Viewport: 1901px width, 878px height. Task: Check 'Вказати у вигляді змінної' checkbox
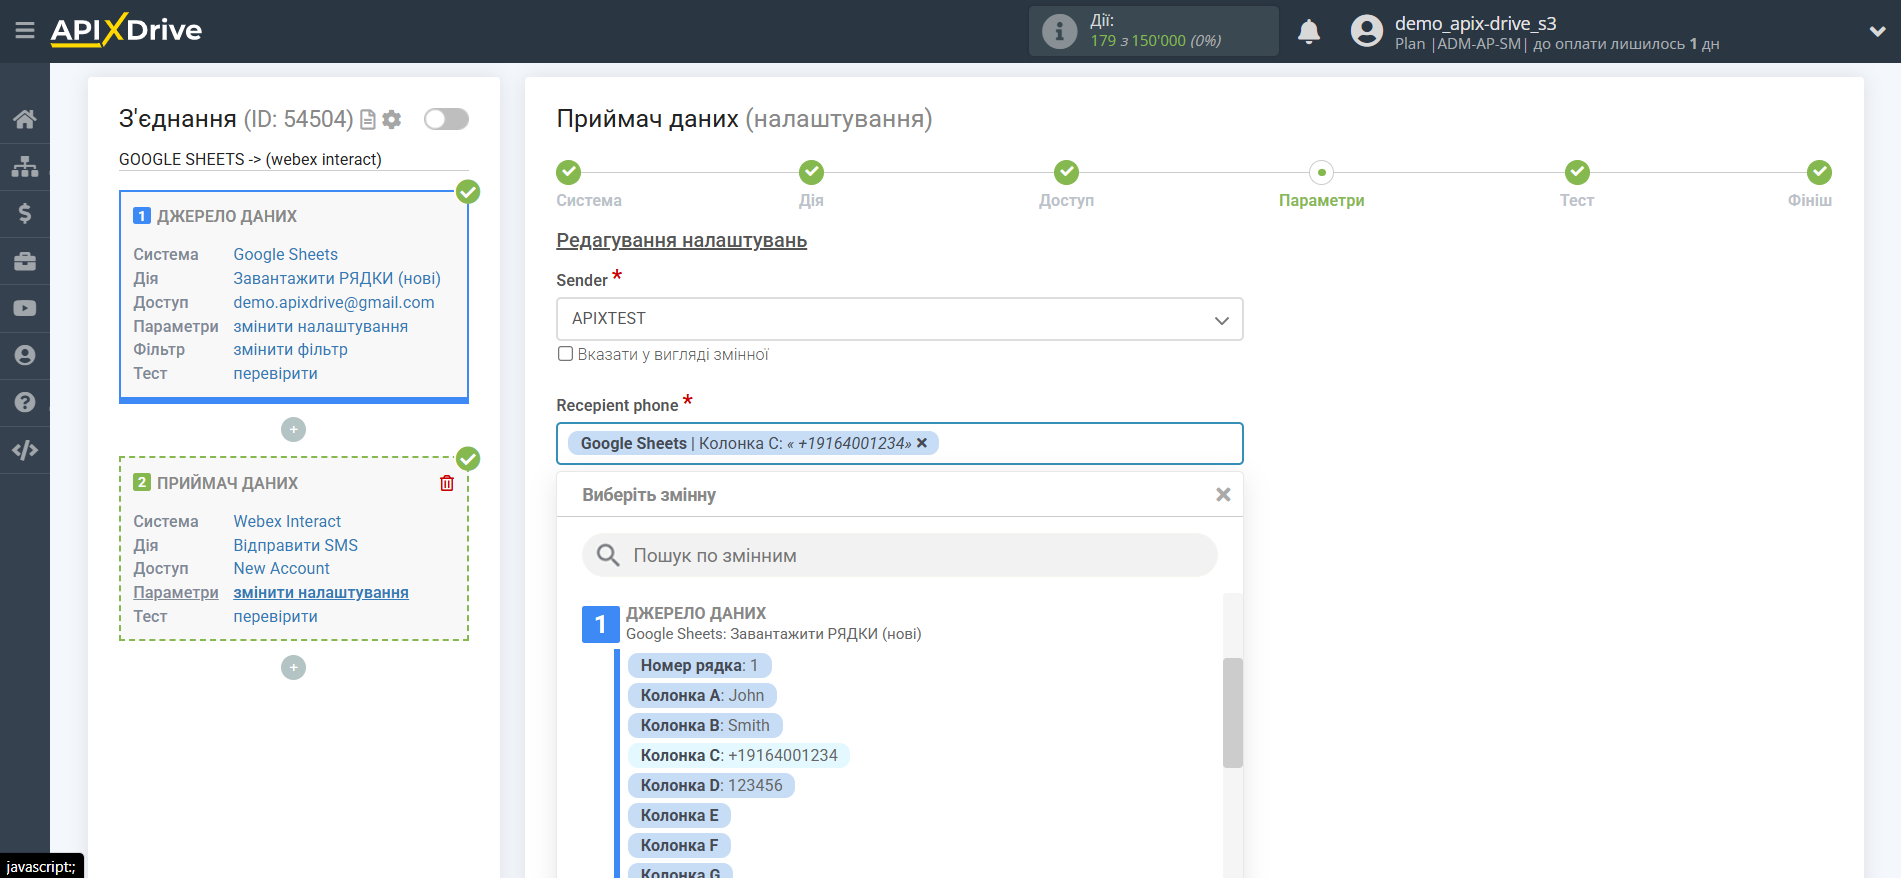[565, 354]
